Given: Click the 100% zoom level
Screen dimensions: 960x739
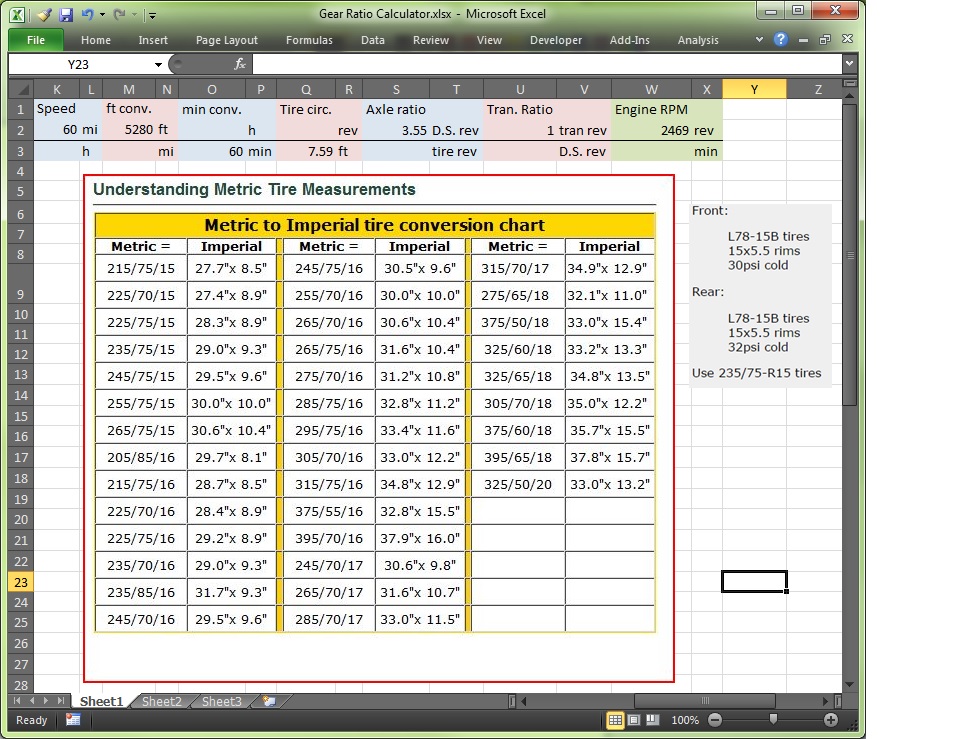Looking at the screenshot, I should [684, 720].
